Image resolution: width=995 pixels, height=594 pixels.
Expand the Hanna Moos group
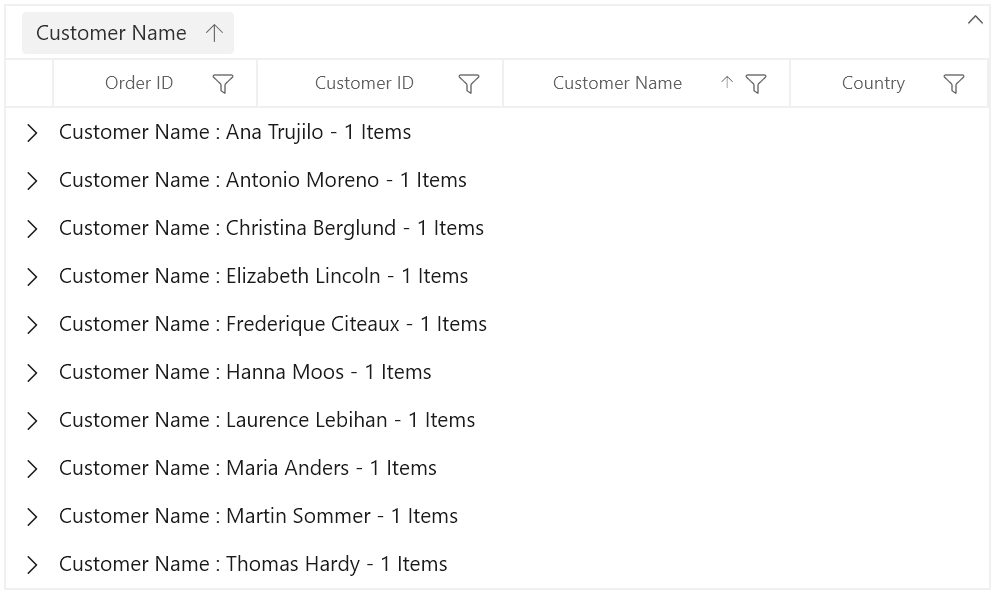tap(32, 373)
